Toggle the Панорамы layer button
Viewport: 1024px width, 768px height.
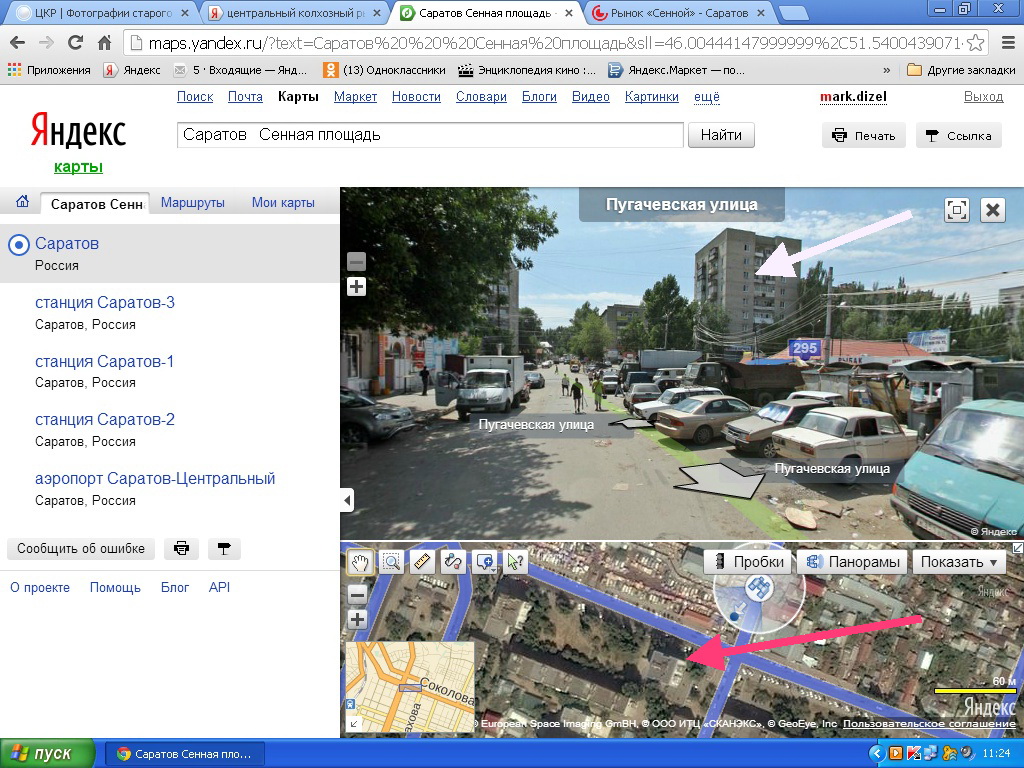(852, 562)
